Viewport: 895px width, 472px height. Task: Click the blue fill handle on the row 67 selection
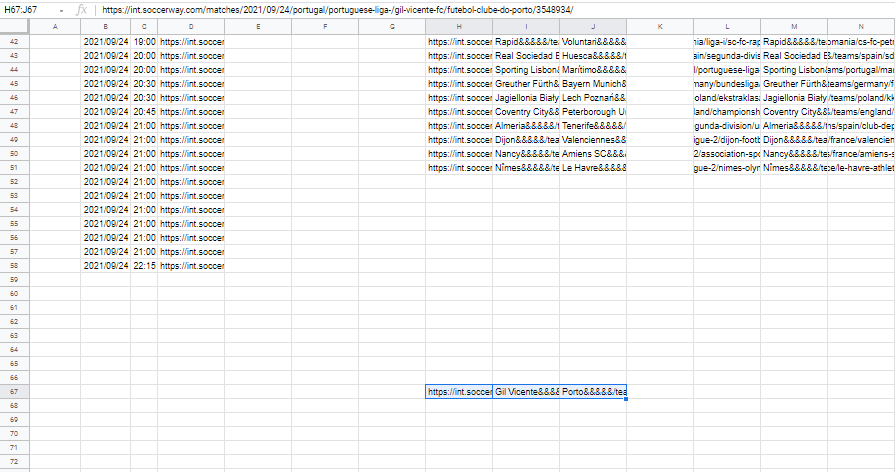[626, 399]
